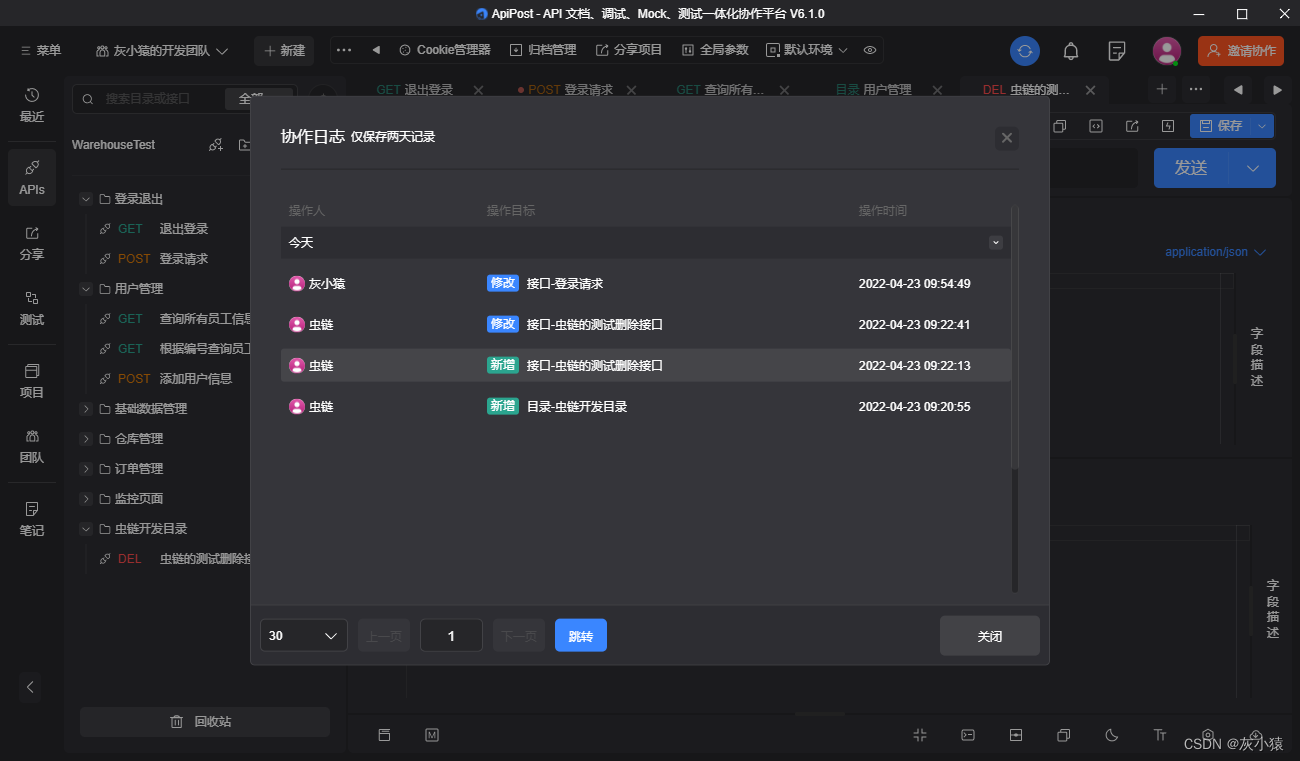
Task: Open the tab bar more options ellipsis
Action: (1195, 89)
